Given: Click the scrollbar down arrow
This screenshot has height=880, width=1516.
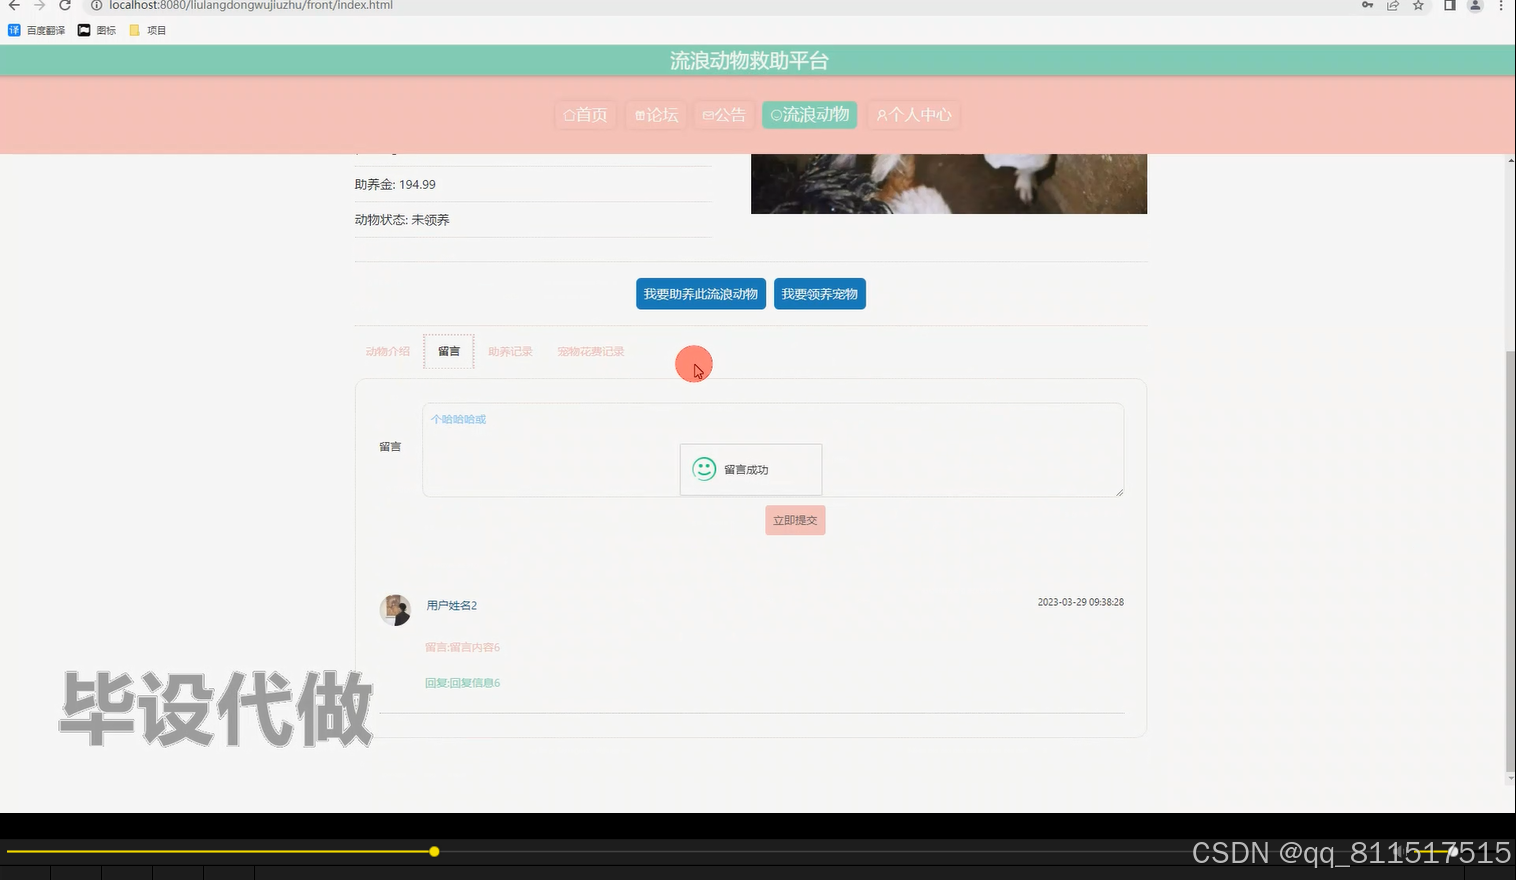Looking at the screenshot, I should pyautogui.click(x=1510, y=778).
